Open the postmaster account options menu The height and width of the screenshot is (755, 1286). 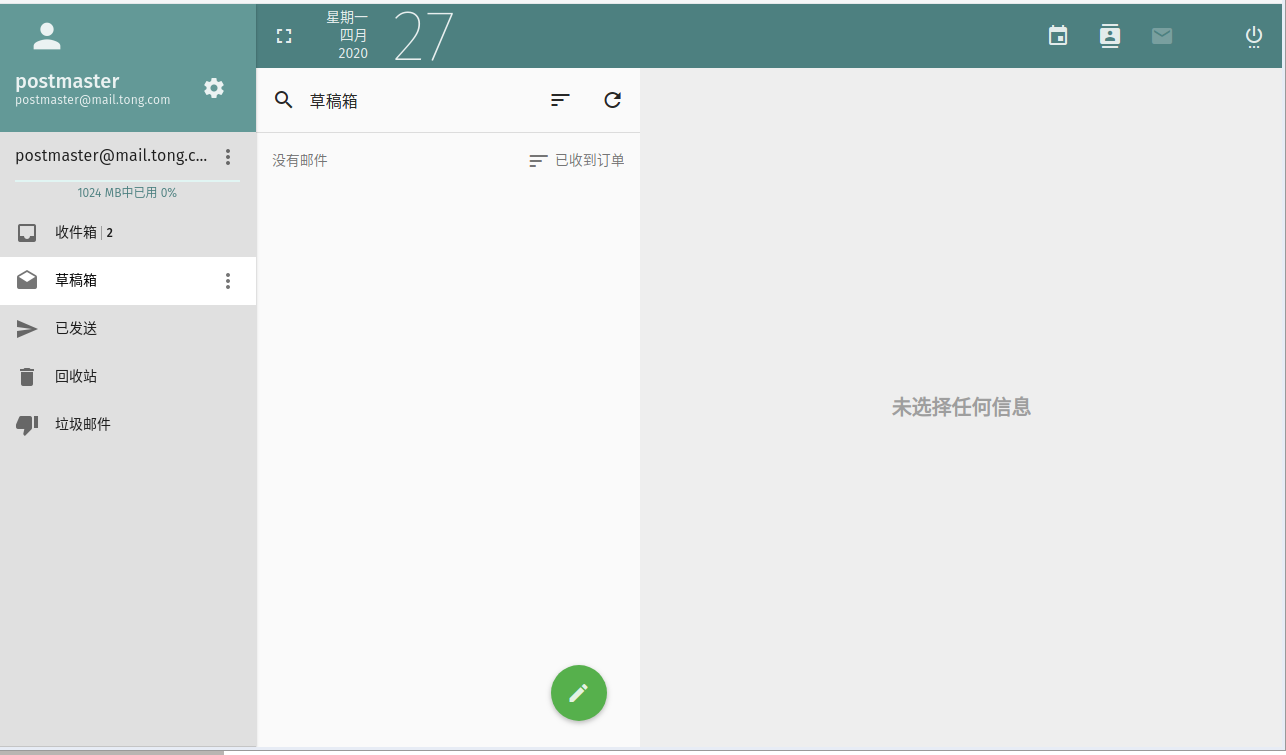click(x=228, y=157)
